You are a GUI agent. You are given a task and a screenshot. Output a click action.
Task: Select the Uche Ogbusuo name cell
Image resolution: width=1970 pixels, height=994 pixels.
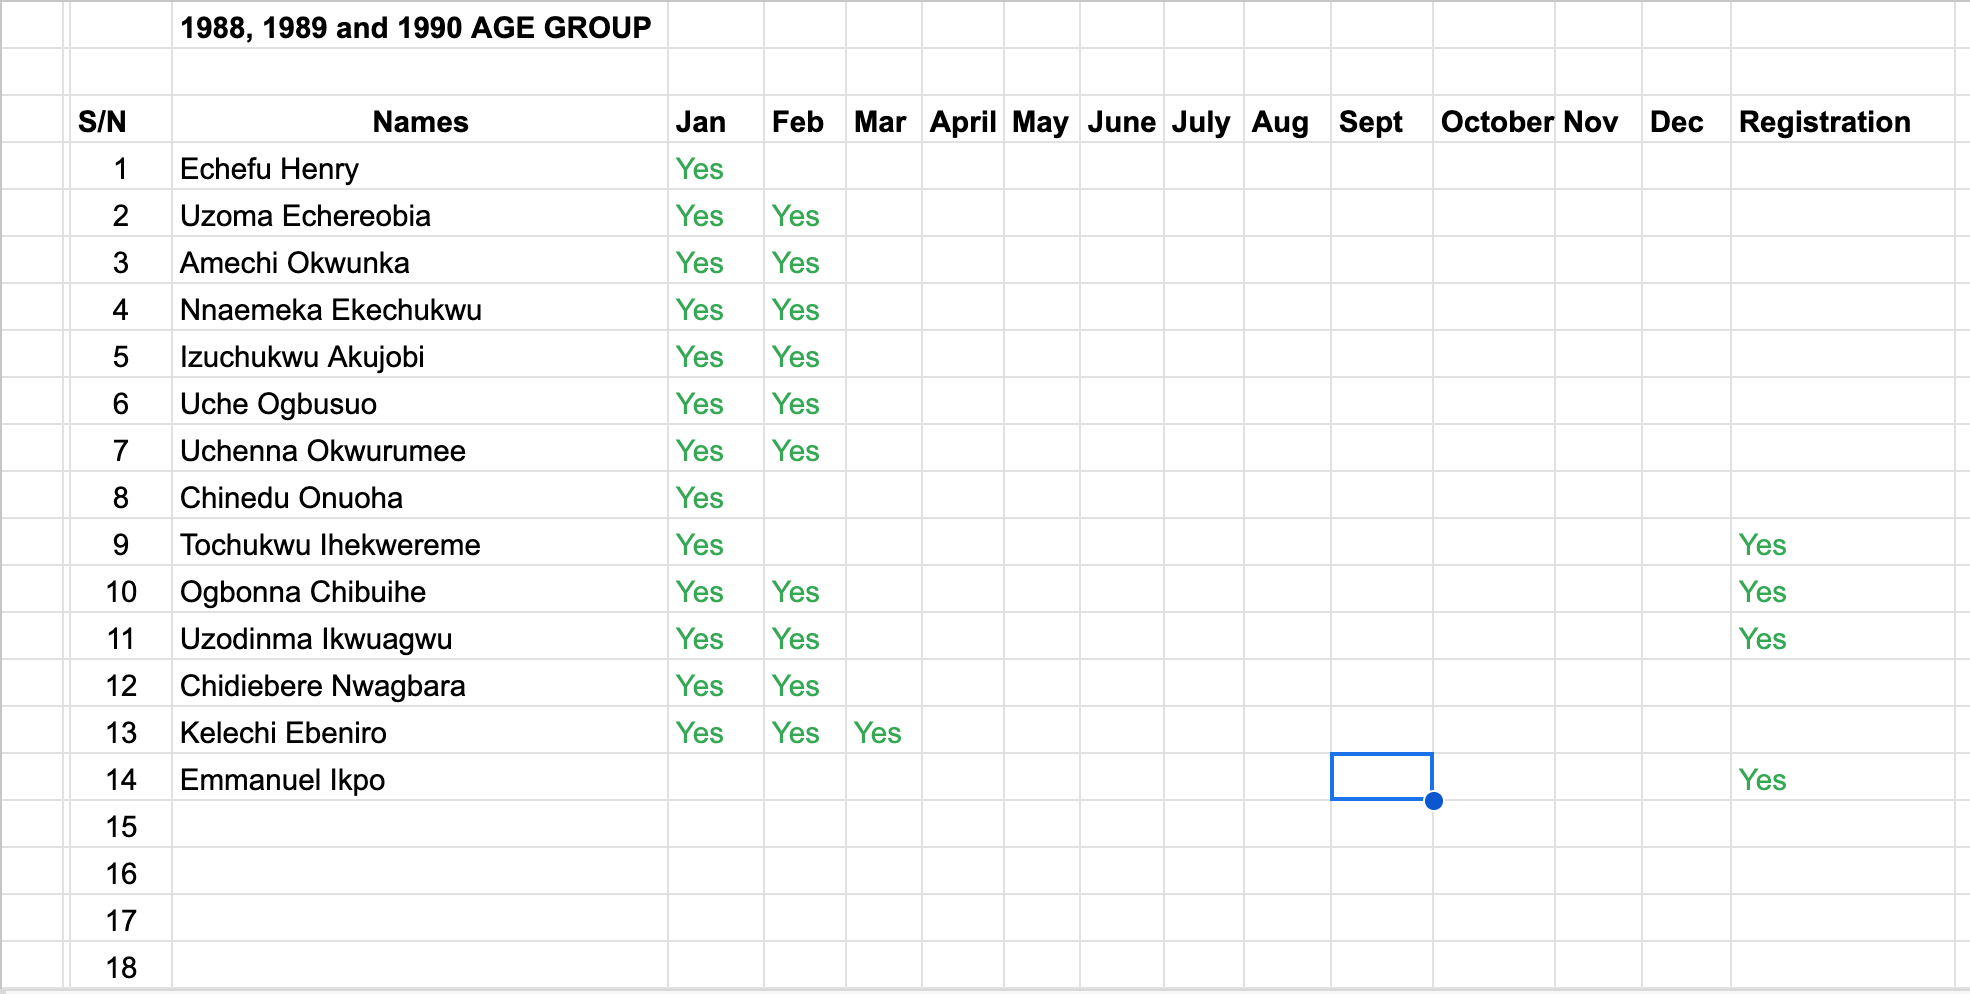point(279,404)
